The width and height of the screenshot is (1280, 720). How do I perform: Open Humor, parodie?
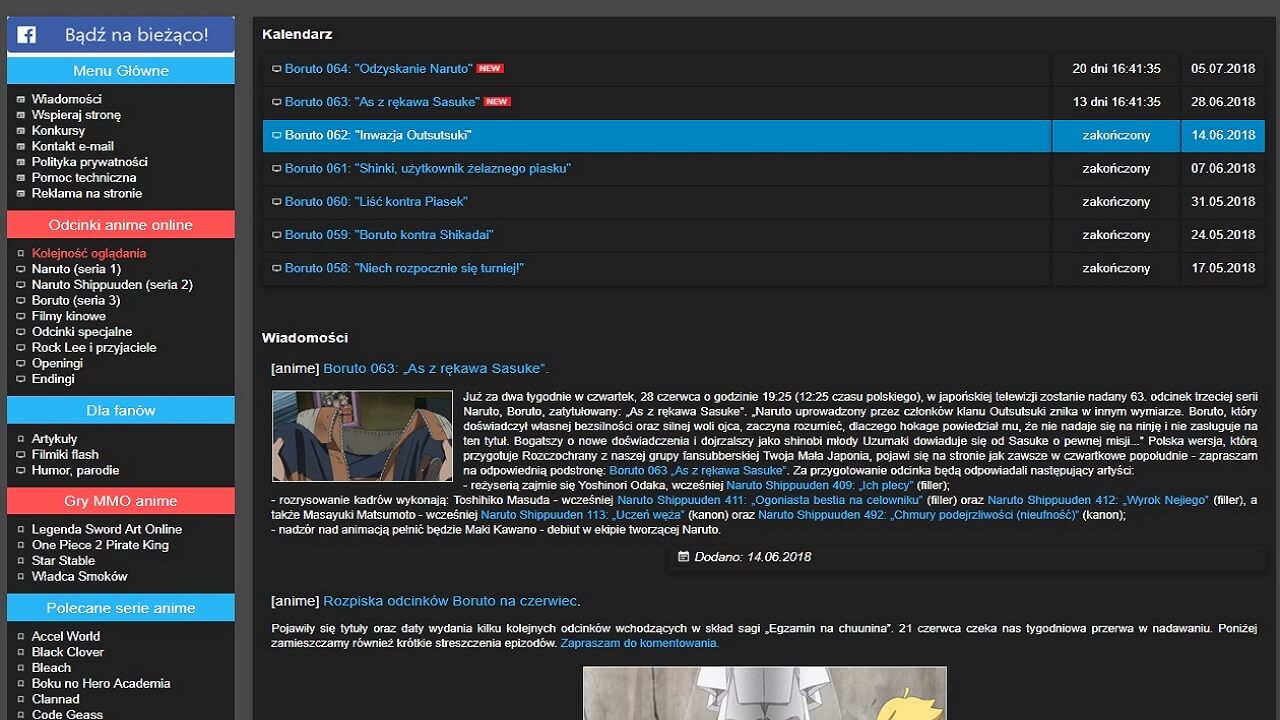pyautogui.click(x=75, y=470)
